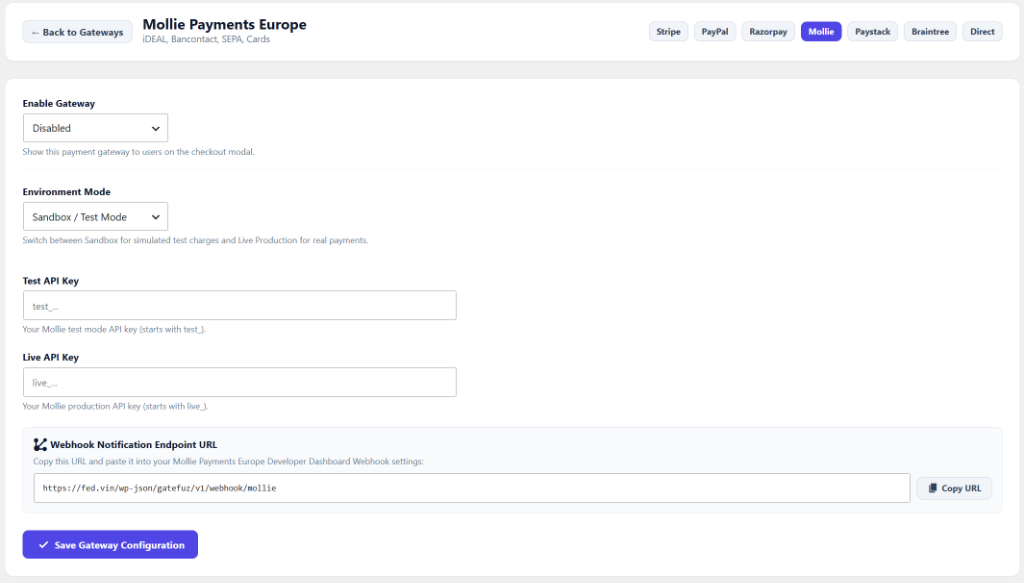Click the 'Your Mollie test mode API key' hint
This screenshot has height=583, width=1024.
click(114, 329)
